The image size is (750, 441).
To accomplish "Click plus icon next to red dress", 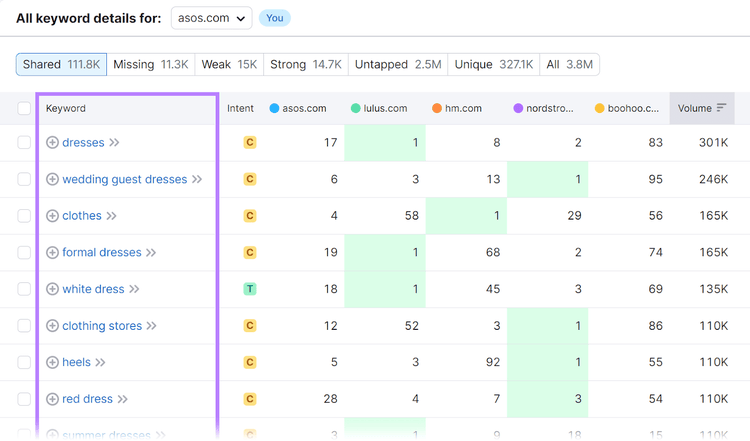I will tap(52, 399).
